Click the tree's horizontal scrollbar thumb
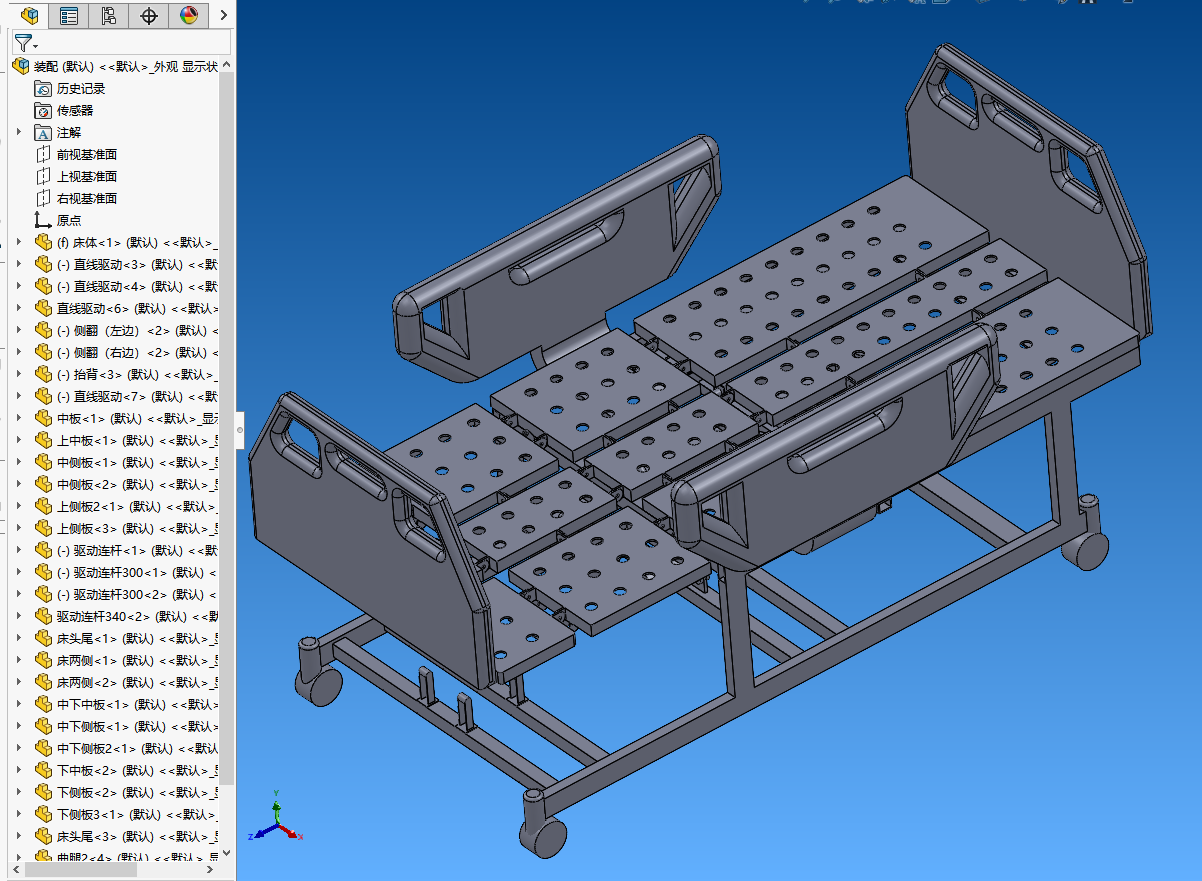The width and height of the screenshot is (1202, 881). (80, 871)
